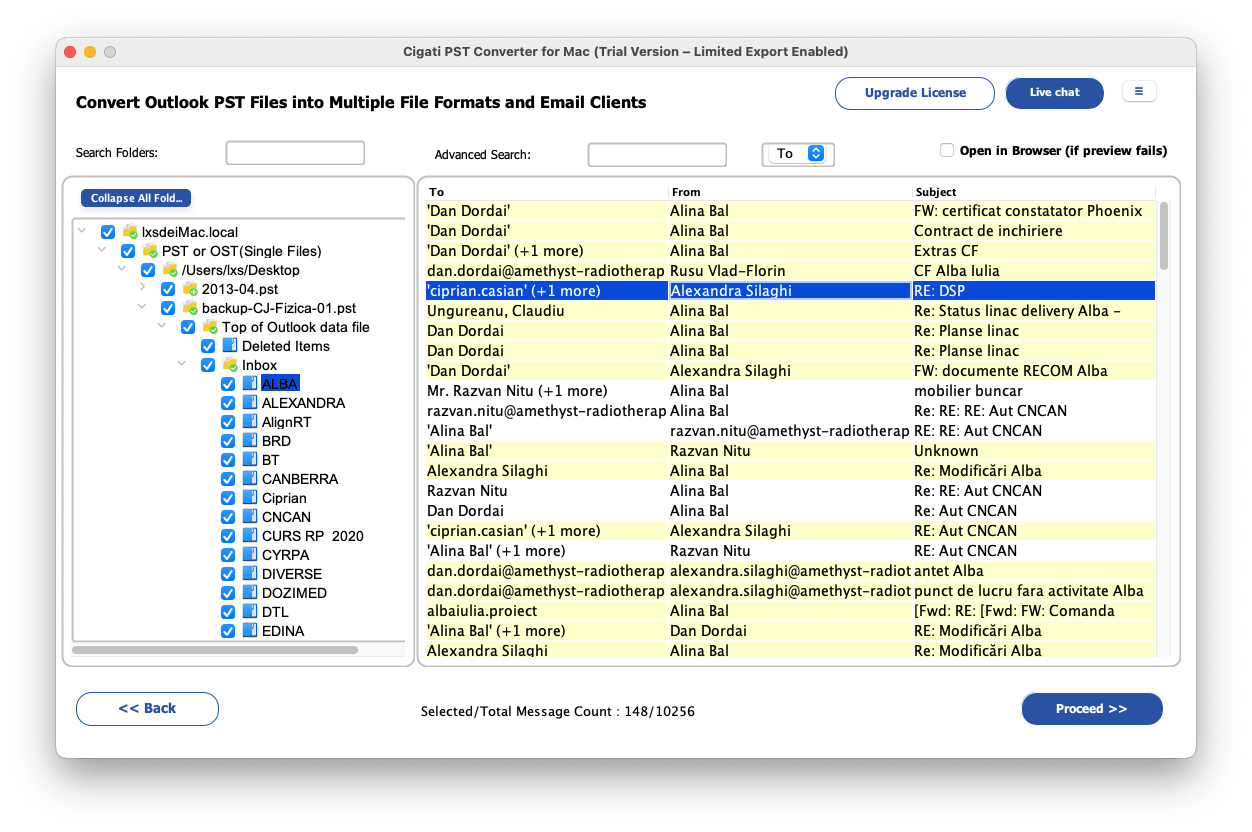Click the Ciprian folder icon
Screen dimensions: 1252x832
pos(250,498)
